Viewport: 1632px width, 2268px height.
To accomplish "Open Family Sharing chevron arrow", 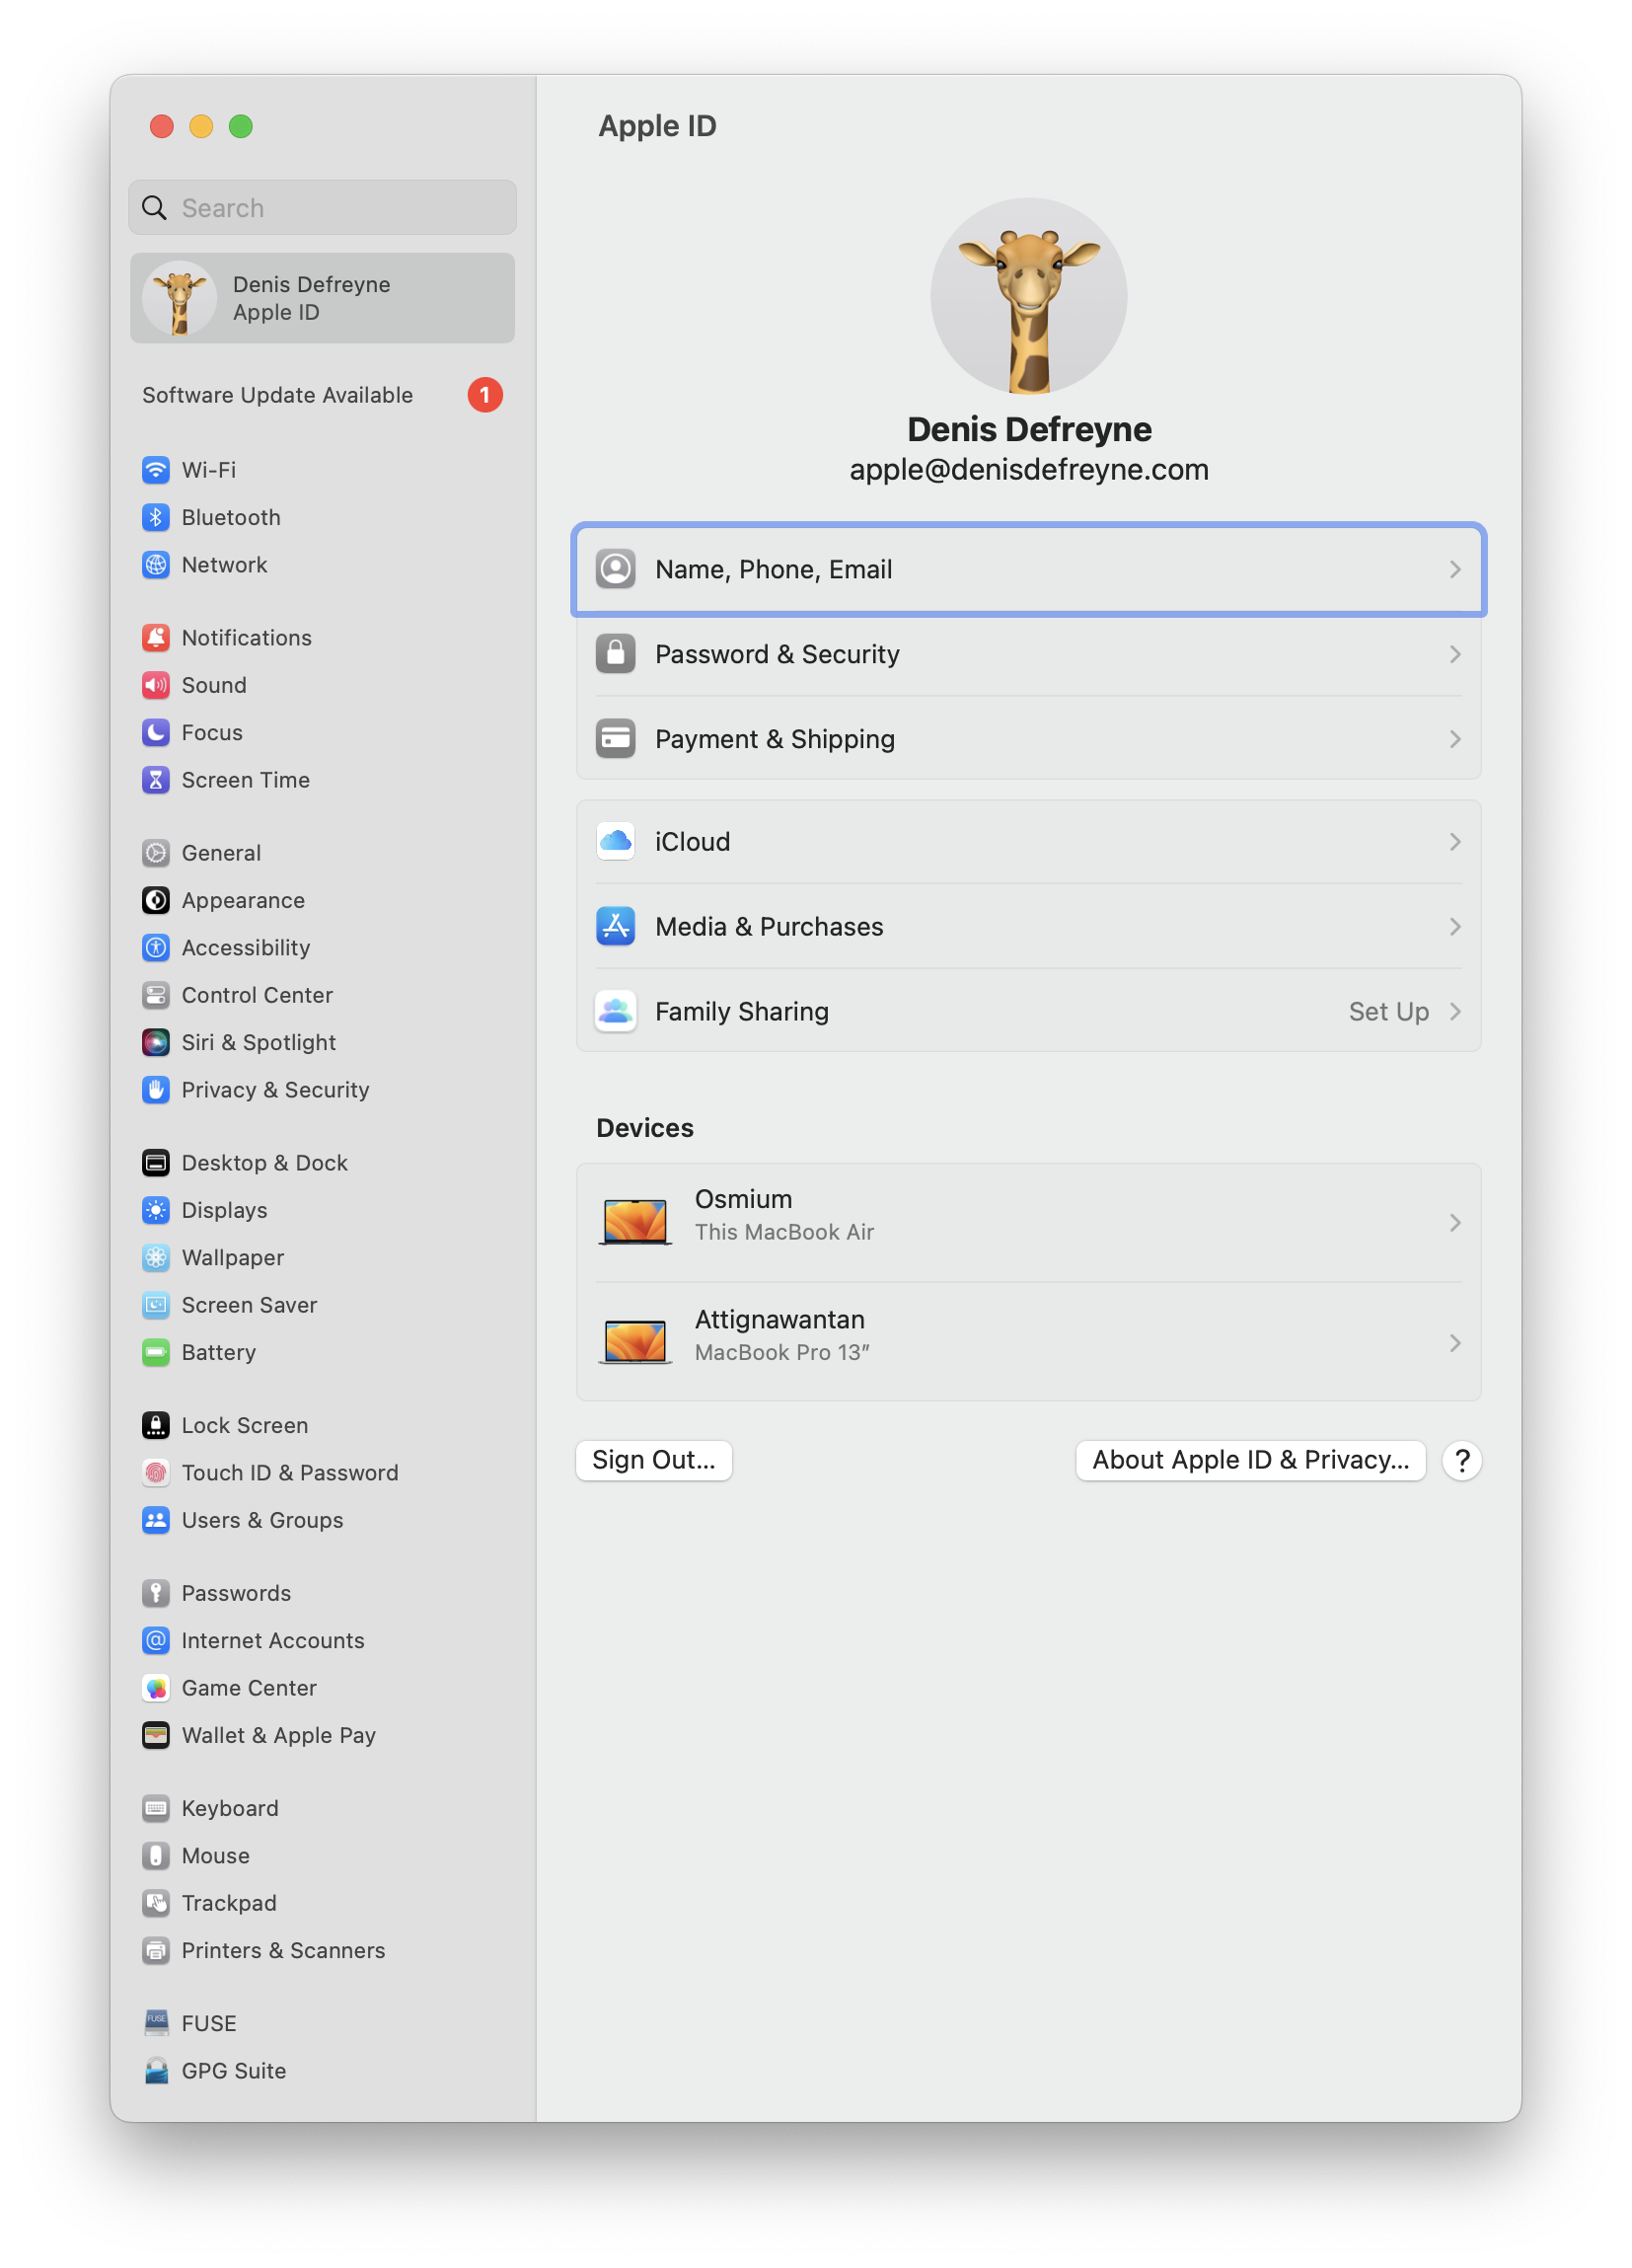I will pos(1455,1012).
